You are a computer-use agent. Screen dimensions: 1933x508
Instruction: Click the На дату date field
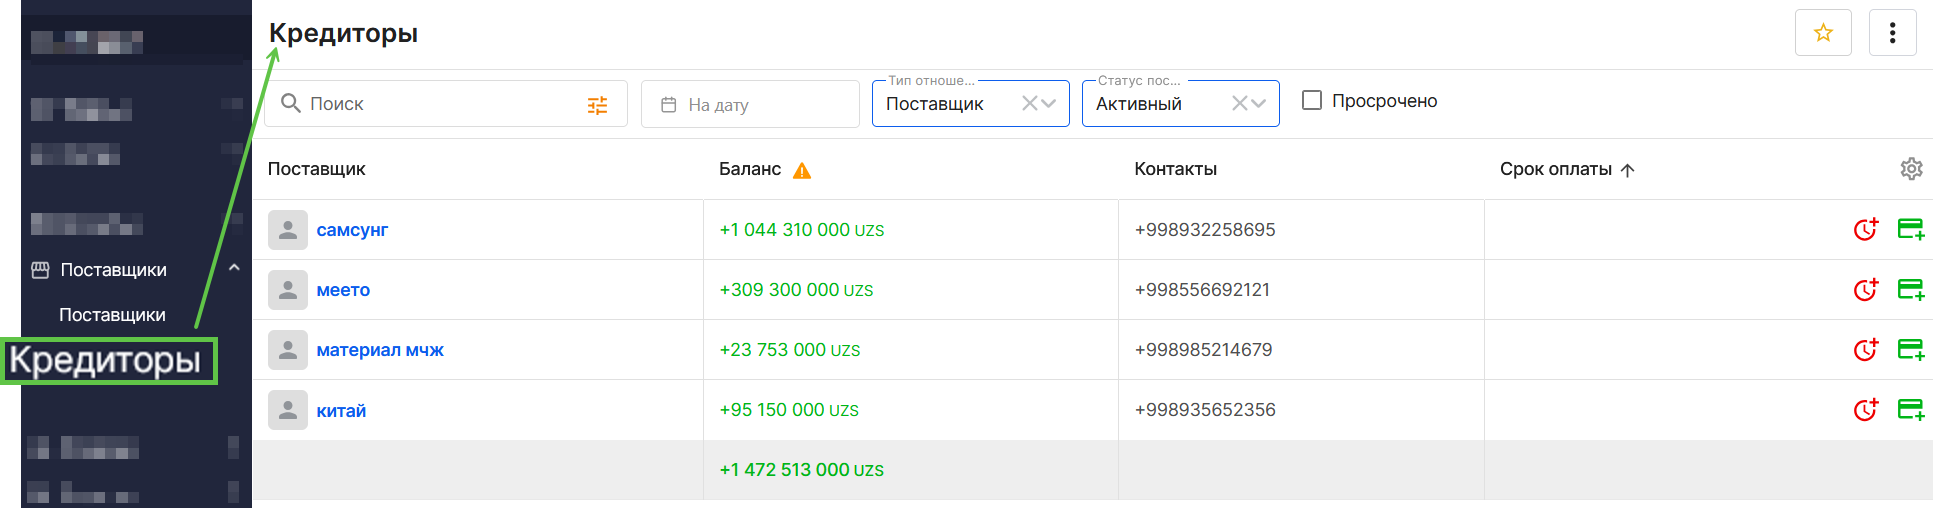(x=750, y=104)
